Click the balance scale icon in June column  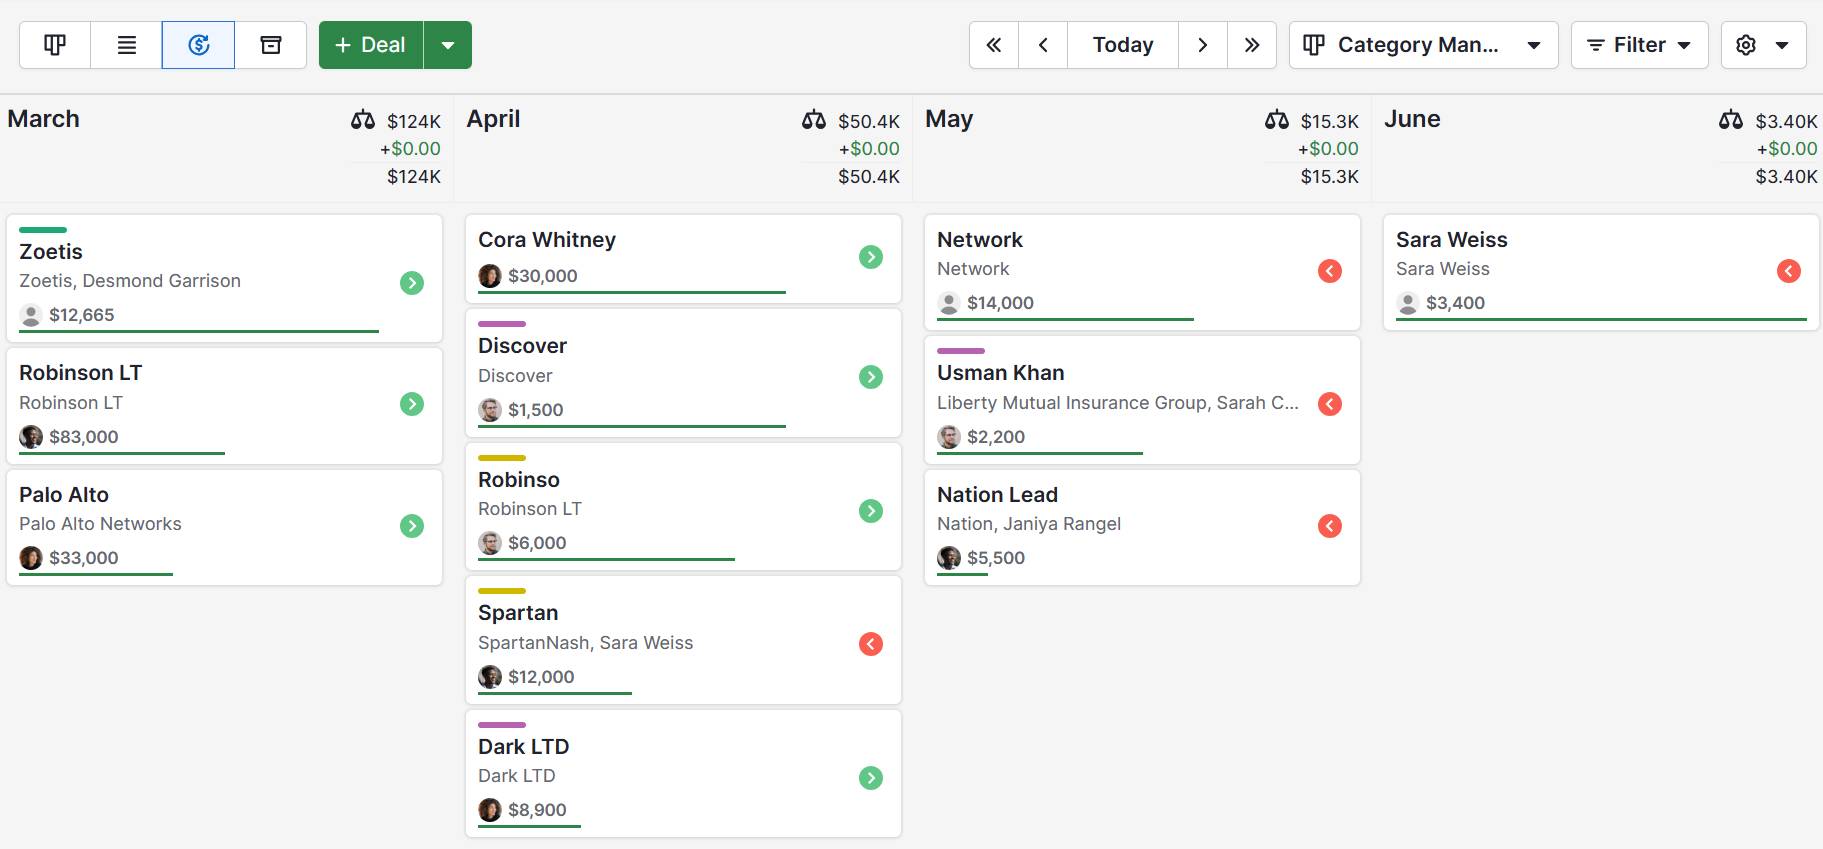tap(1731, 120)
